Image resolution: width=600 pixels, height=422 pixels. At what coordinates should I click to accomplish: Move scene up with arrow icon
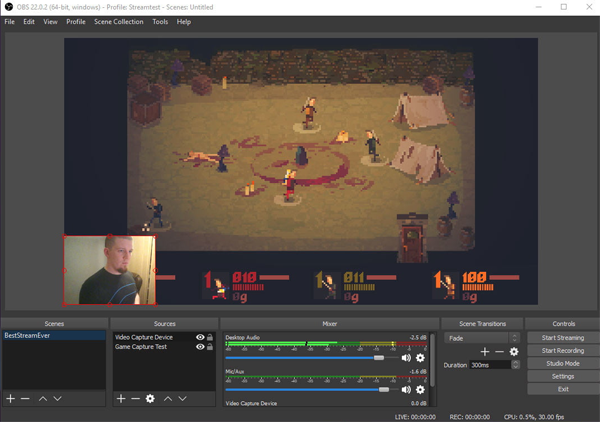[x=43, y=399]
